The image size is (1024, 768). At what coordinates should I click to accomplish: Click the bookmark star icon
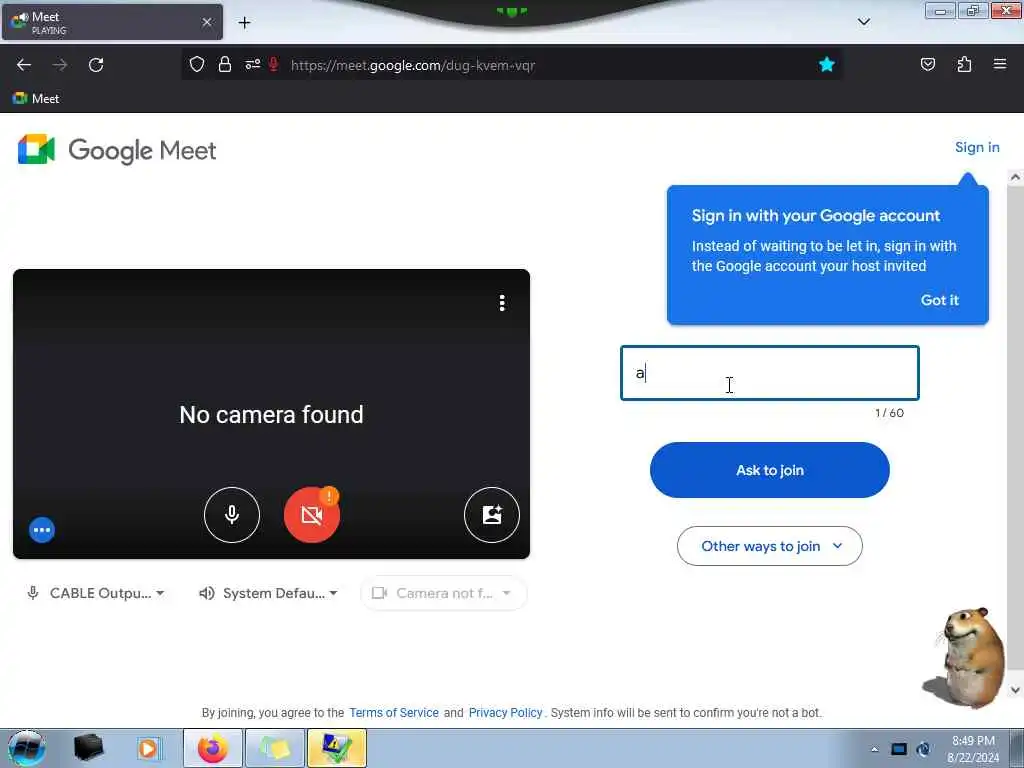click(827, 65)
